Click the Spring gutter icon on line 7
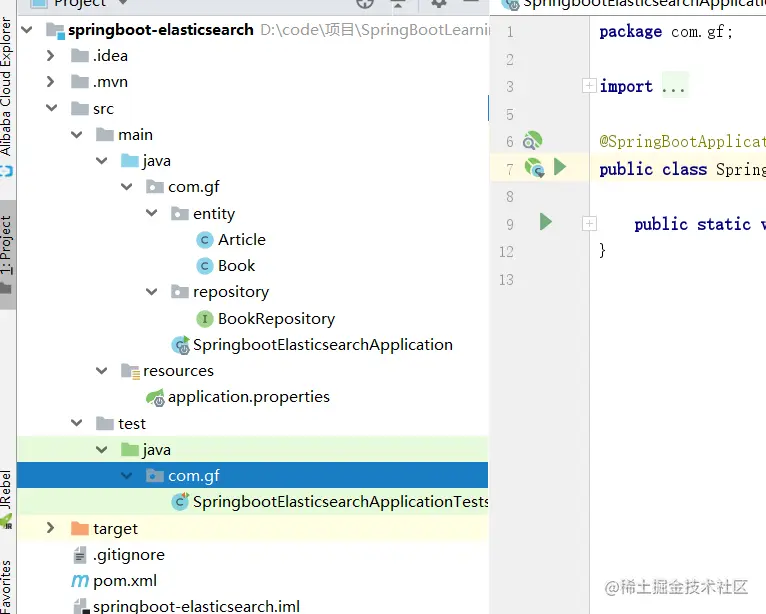Viewport: 766px width, 614px height. click(534, 168)
